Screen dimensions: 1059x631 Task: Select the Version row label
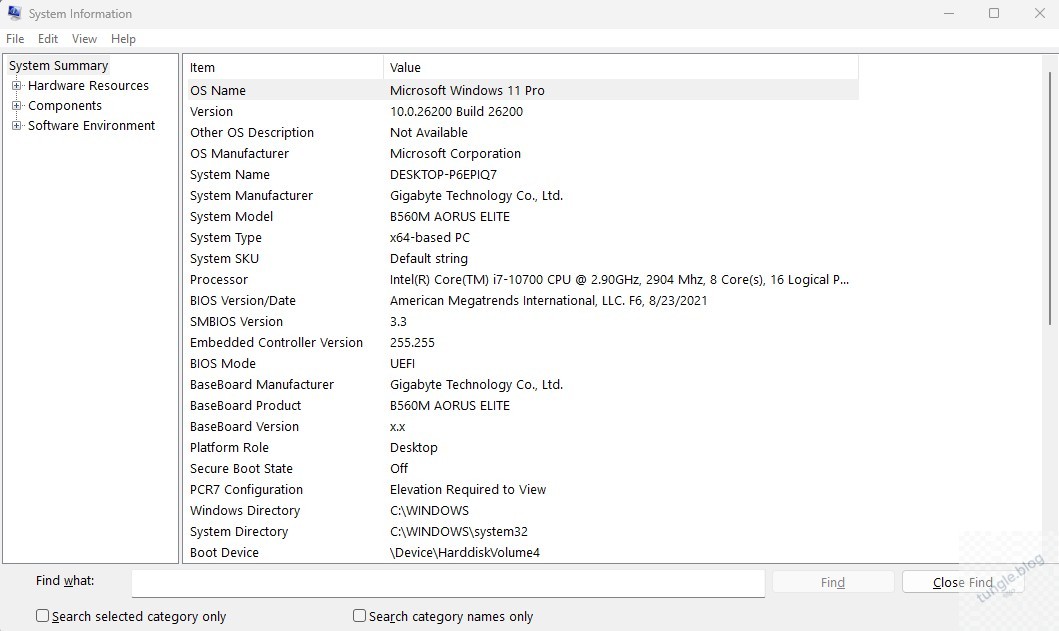pos(211,111)
